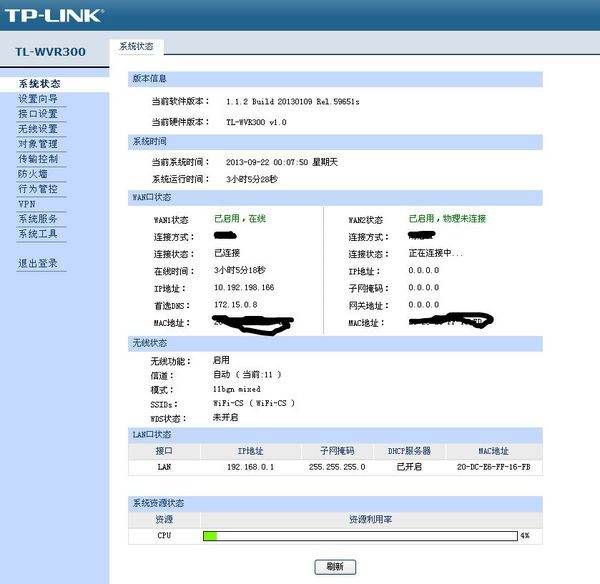Click the 资源 column header
Viewport: 600px width, 584px height.
point(164,519)
